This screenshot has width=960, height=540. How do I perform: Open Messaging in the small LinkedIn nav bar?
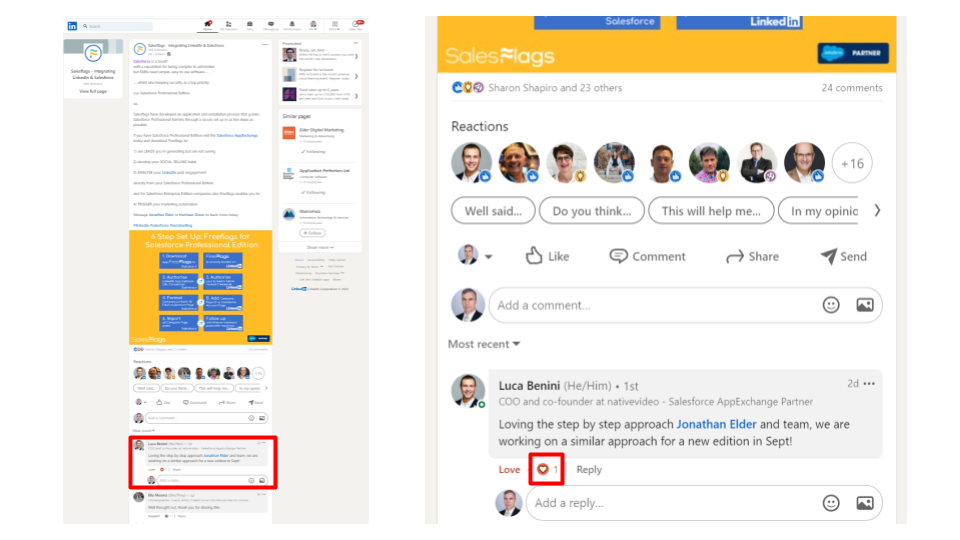point(271,26)
